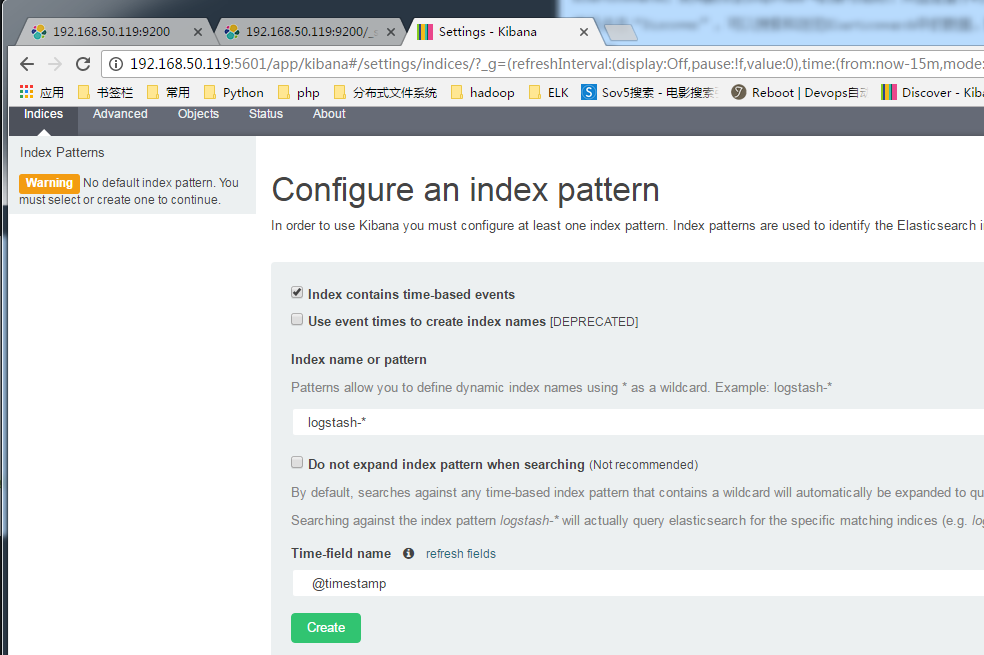
Task: Open the Discover Kibana bookmark
Action: tap(932, 92)
